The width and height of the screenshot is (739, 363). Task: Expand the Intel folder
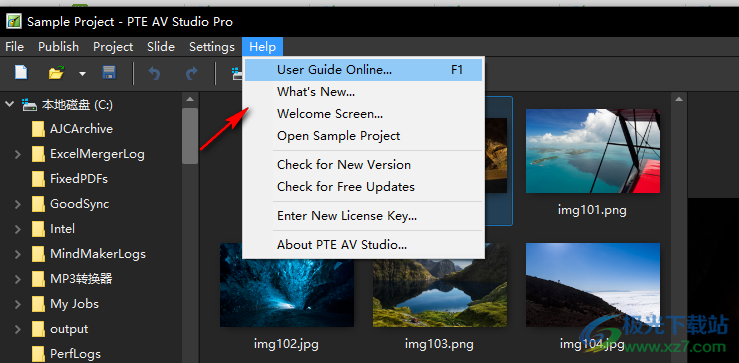[x=18, y=229]
